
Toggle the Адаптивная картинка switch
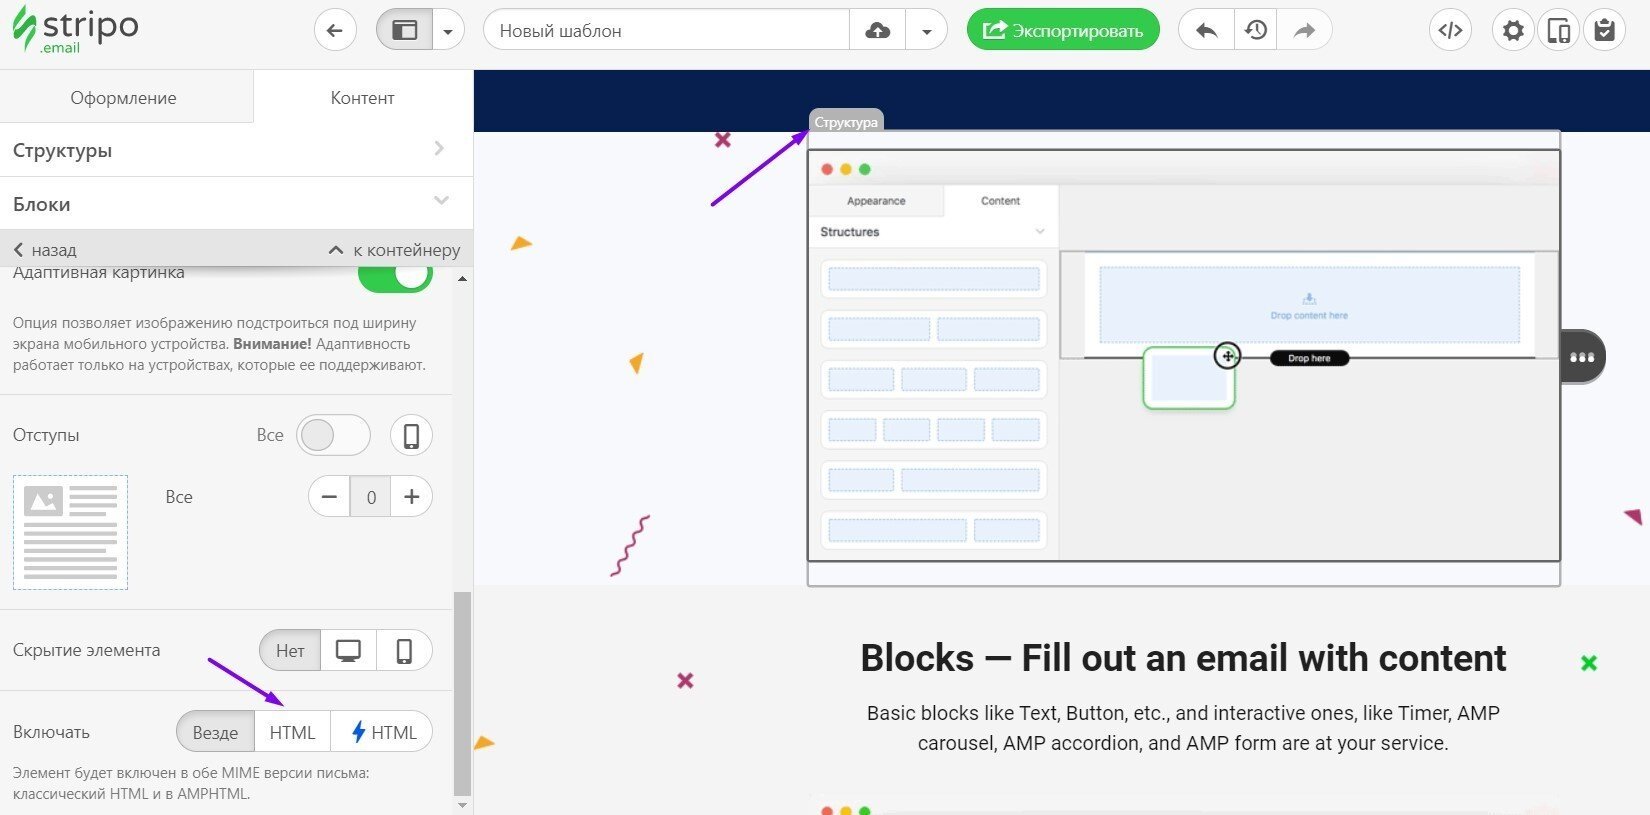tap(396, 275)
